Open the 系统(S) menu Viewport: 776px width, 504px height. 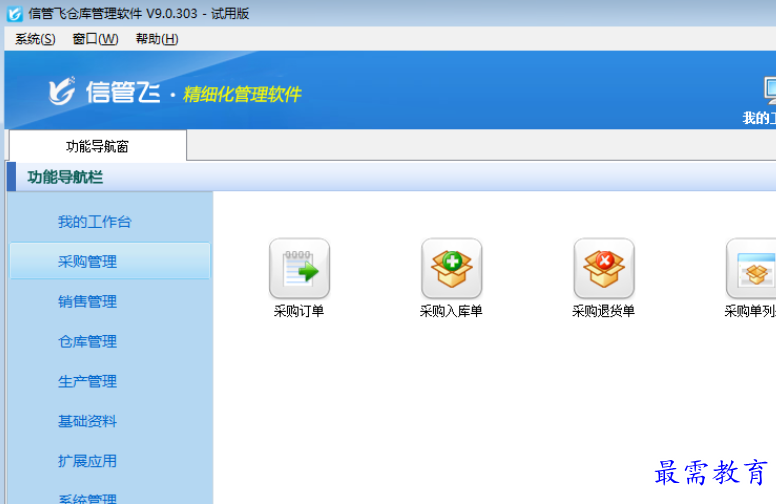coord(35,39)
